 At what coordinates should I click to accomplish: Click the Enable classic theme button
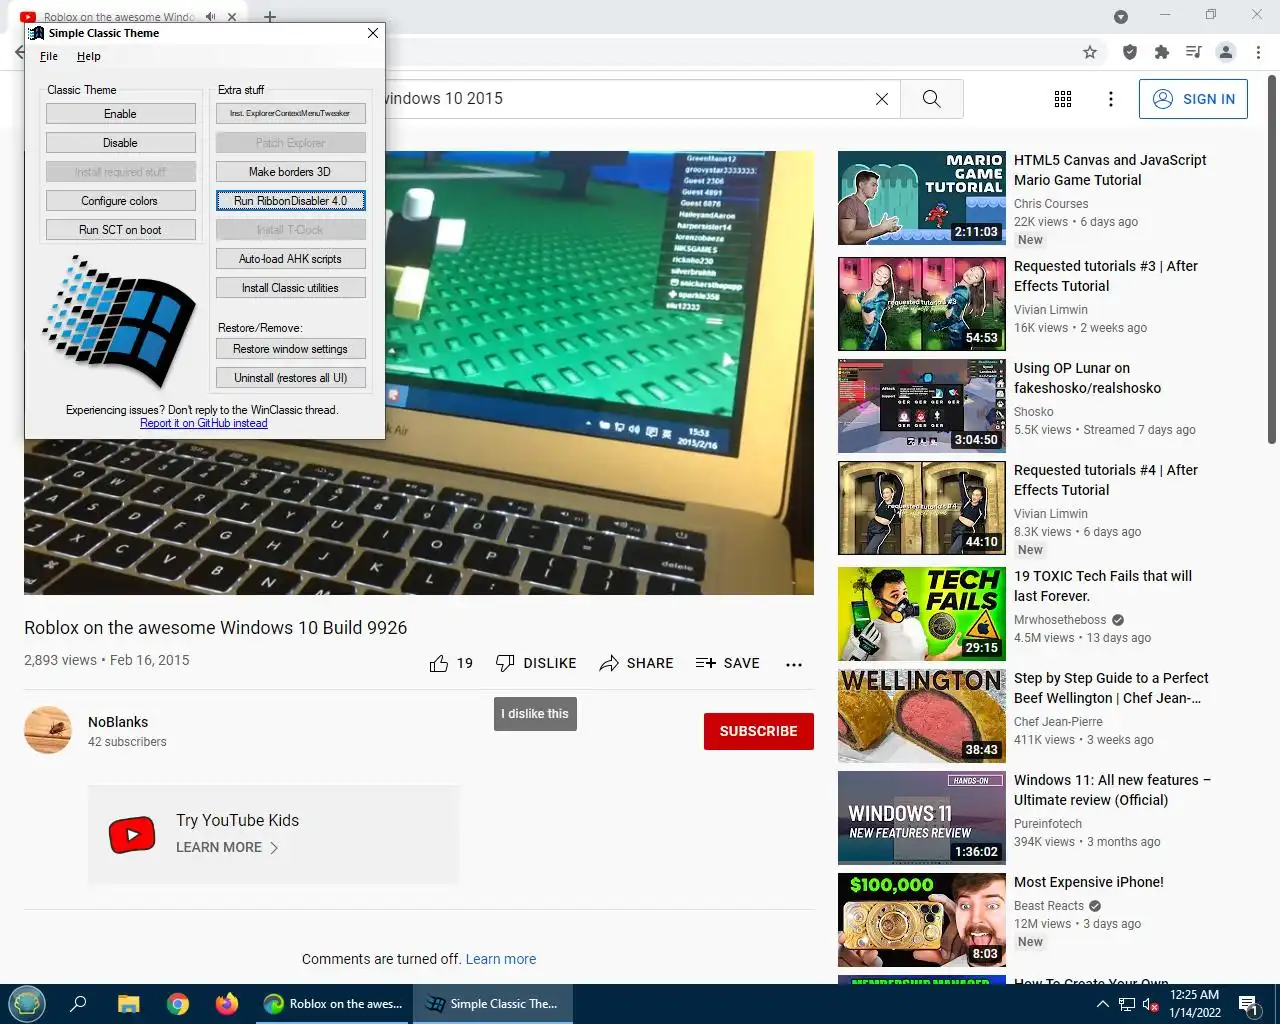(120, 114)
